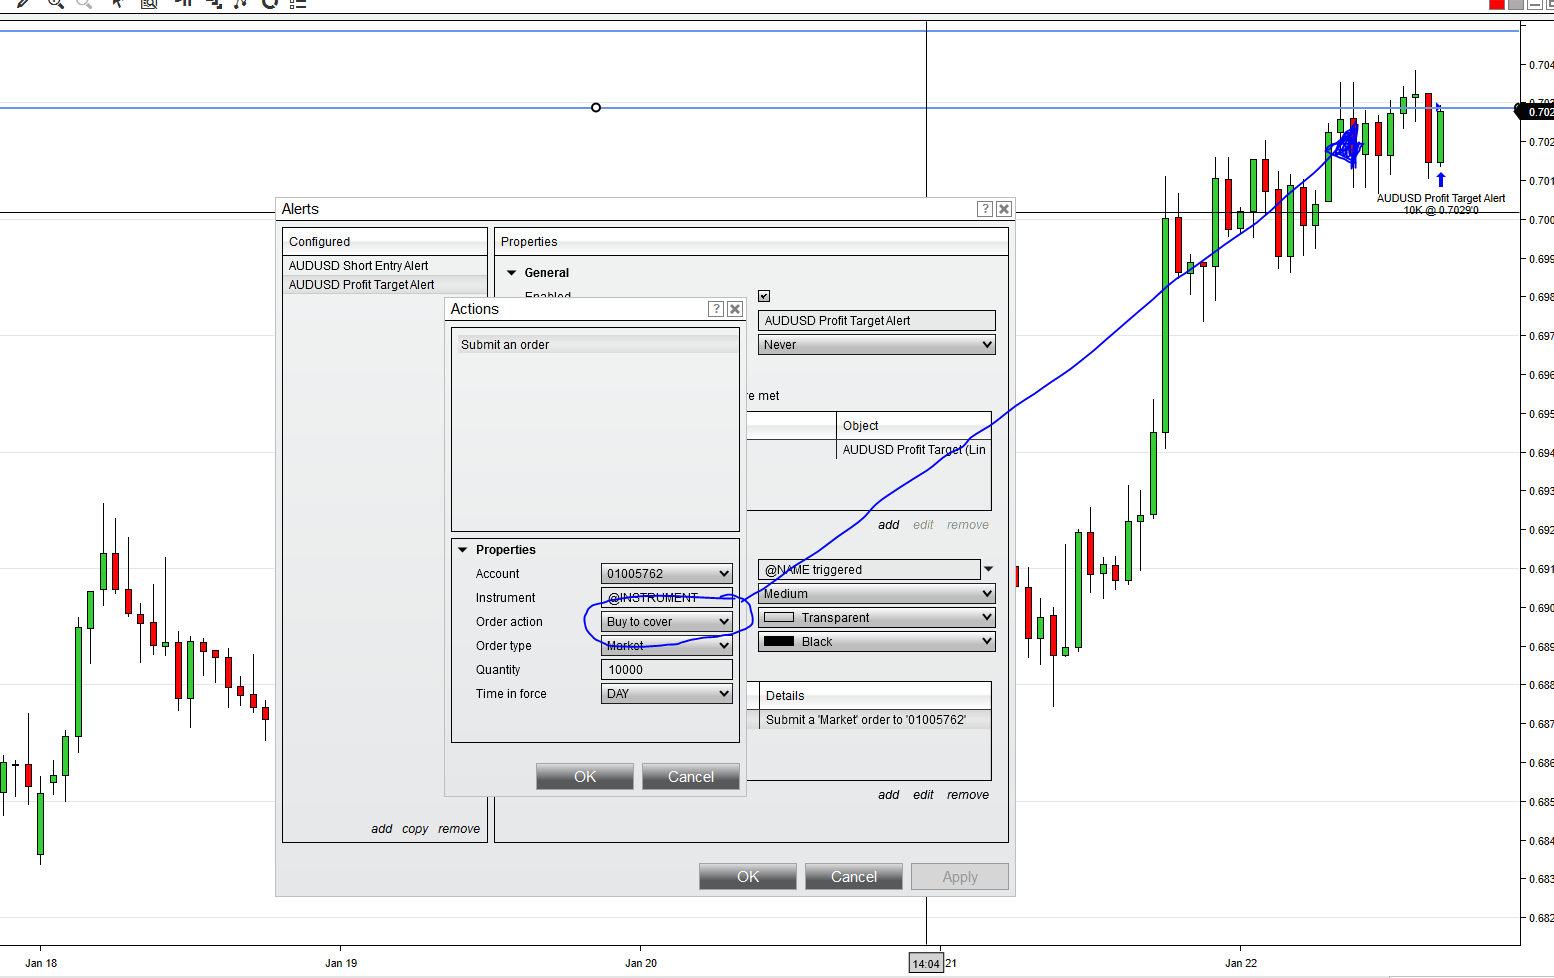Select the cursor pointer tool
The height and width of the screenshot is (978, 1554).
(x=118, y=3)
